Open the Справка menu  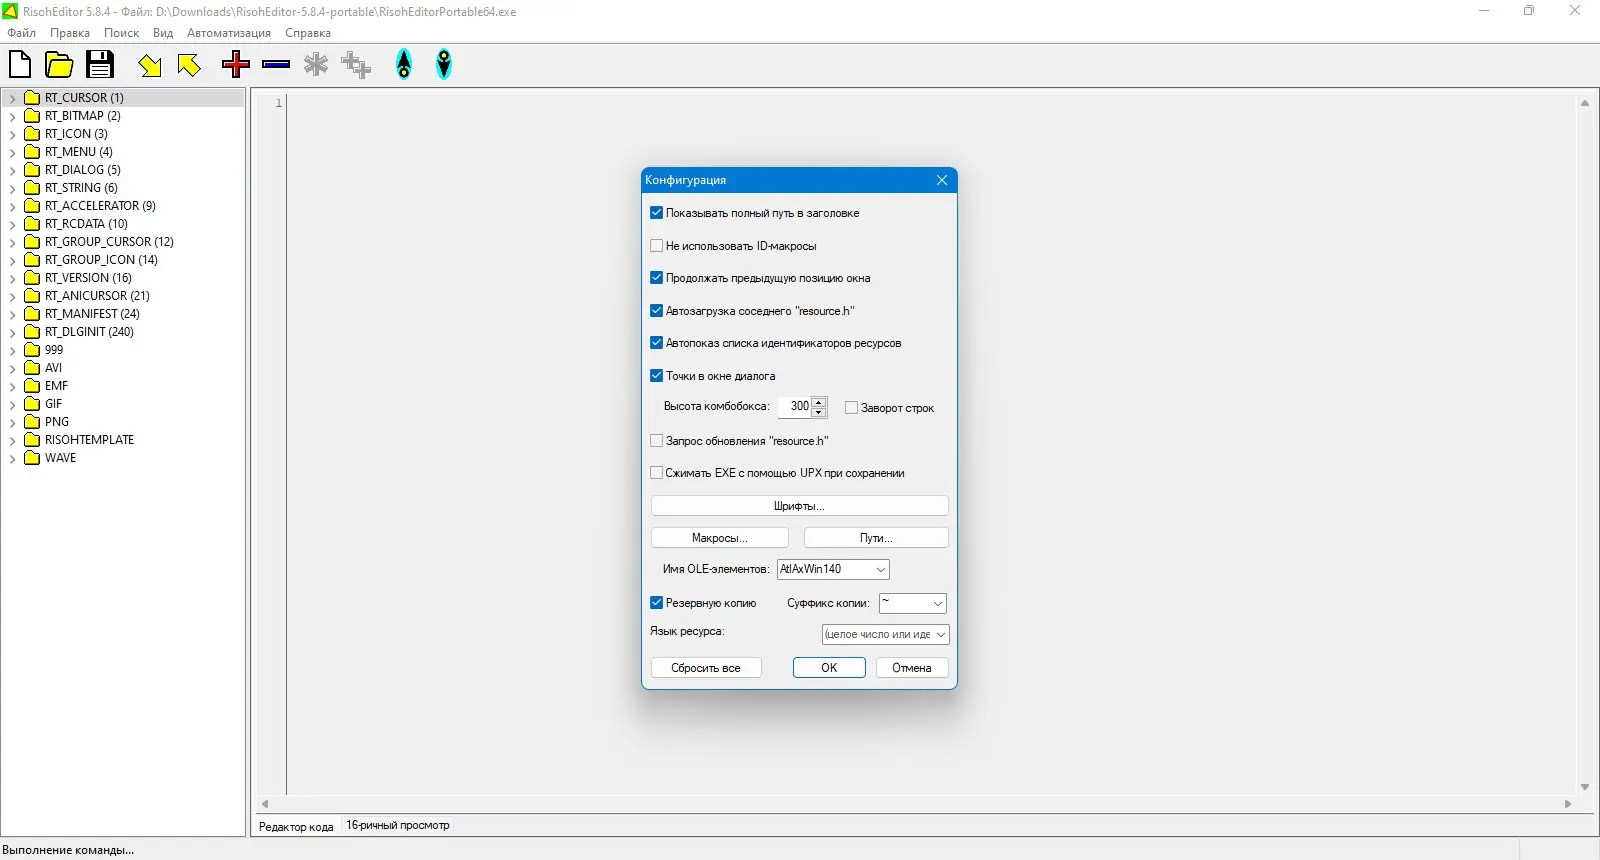click(x=308, y=33)
